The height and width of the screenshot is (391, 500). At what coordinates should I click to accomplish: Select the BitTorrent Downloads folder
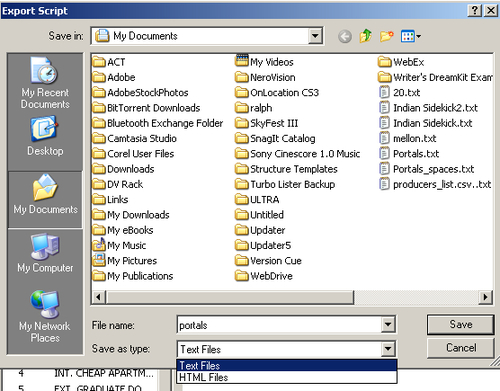pos(146,108)
